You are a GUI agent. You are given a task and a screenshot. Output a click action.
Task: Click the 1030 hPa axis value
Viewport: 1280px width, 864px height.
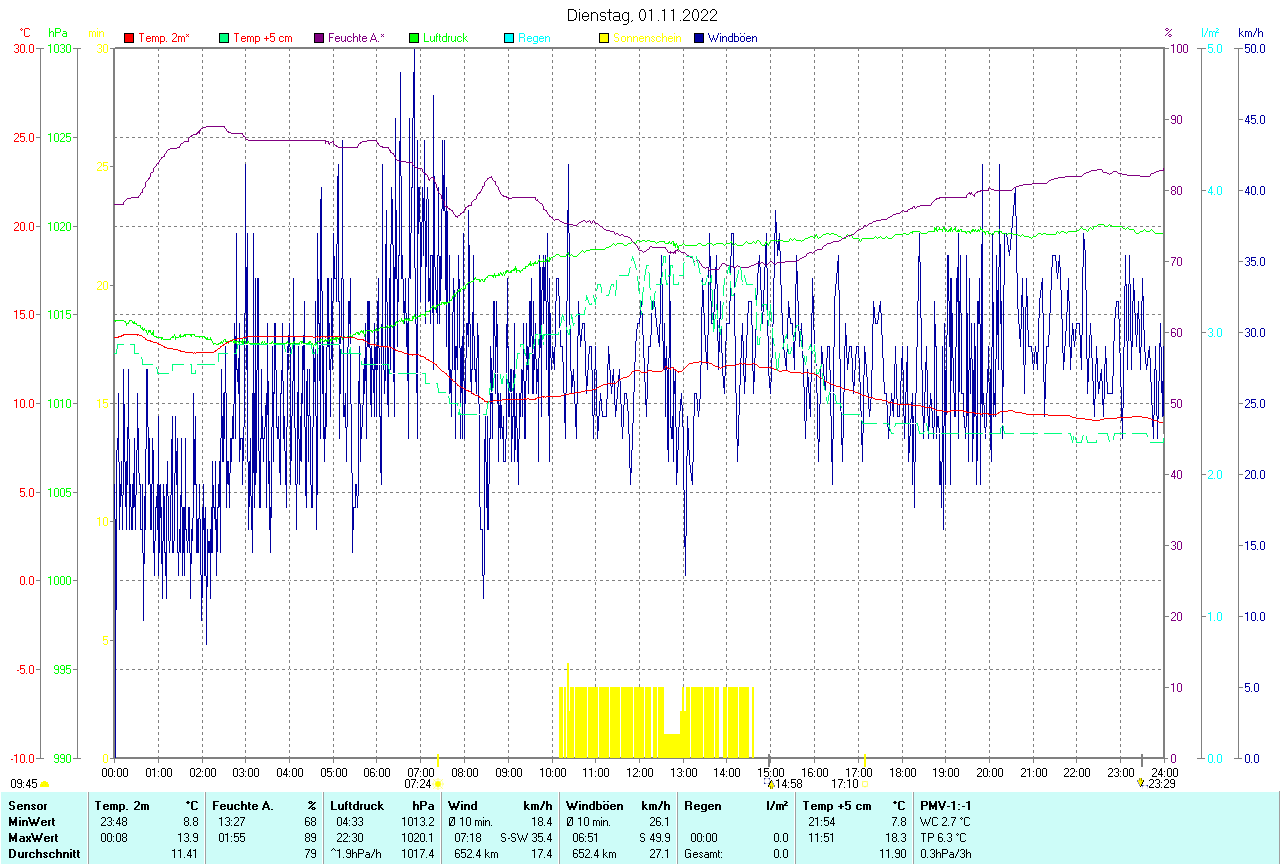[60, 48]
